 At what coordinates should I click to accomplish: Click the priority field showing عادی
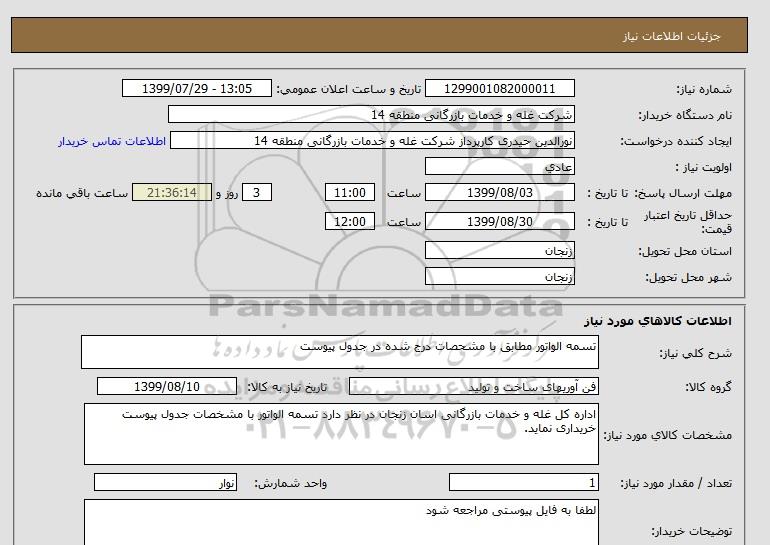pyautogui.click(x=499, y=167)
